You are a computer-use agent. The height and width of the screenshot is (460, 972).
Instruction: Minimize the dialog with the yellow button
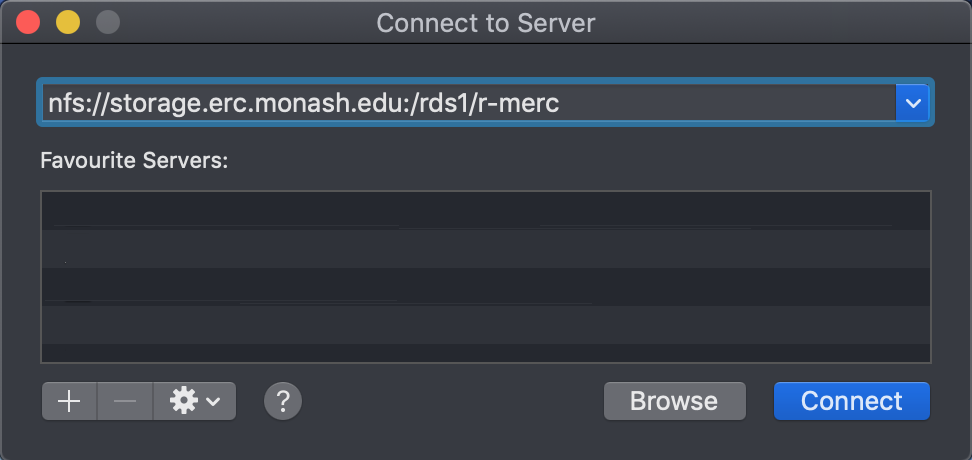pos(67,22)
